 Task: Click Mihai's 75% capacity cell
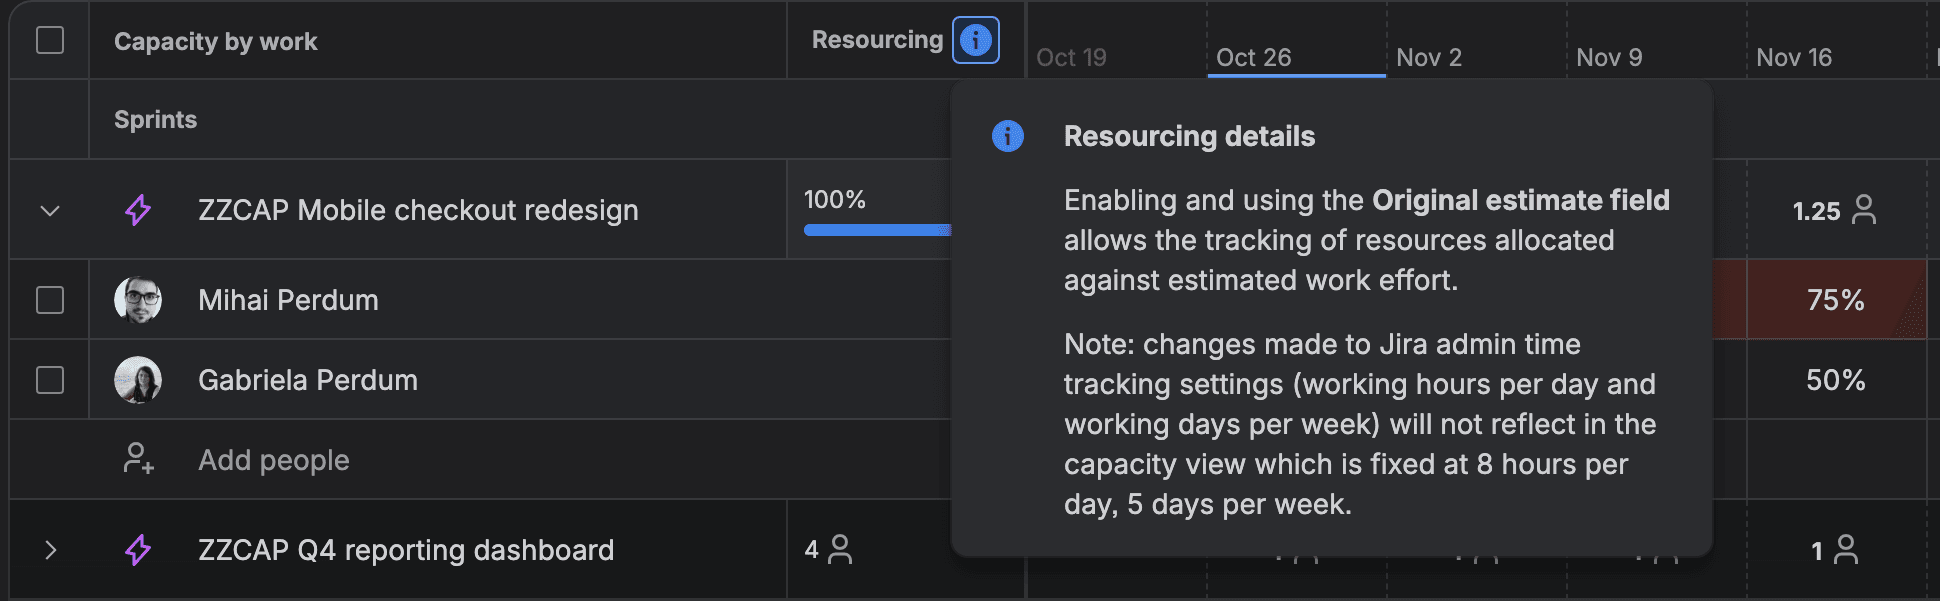pyautogui.click(x=1836, y=300)
